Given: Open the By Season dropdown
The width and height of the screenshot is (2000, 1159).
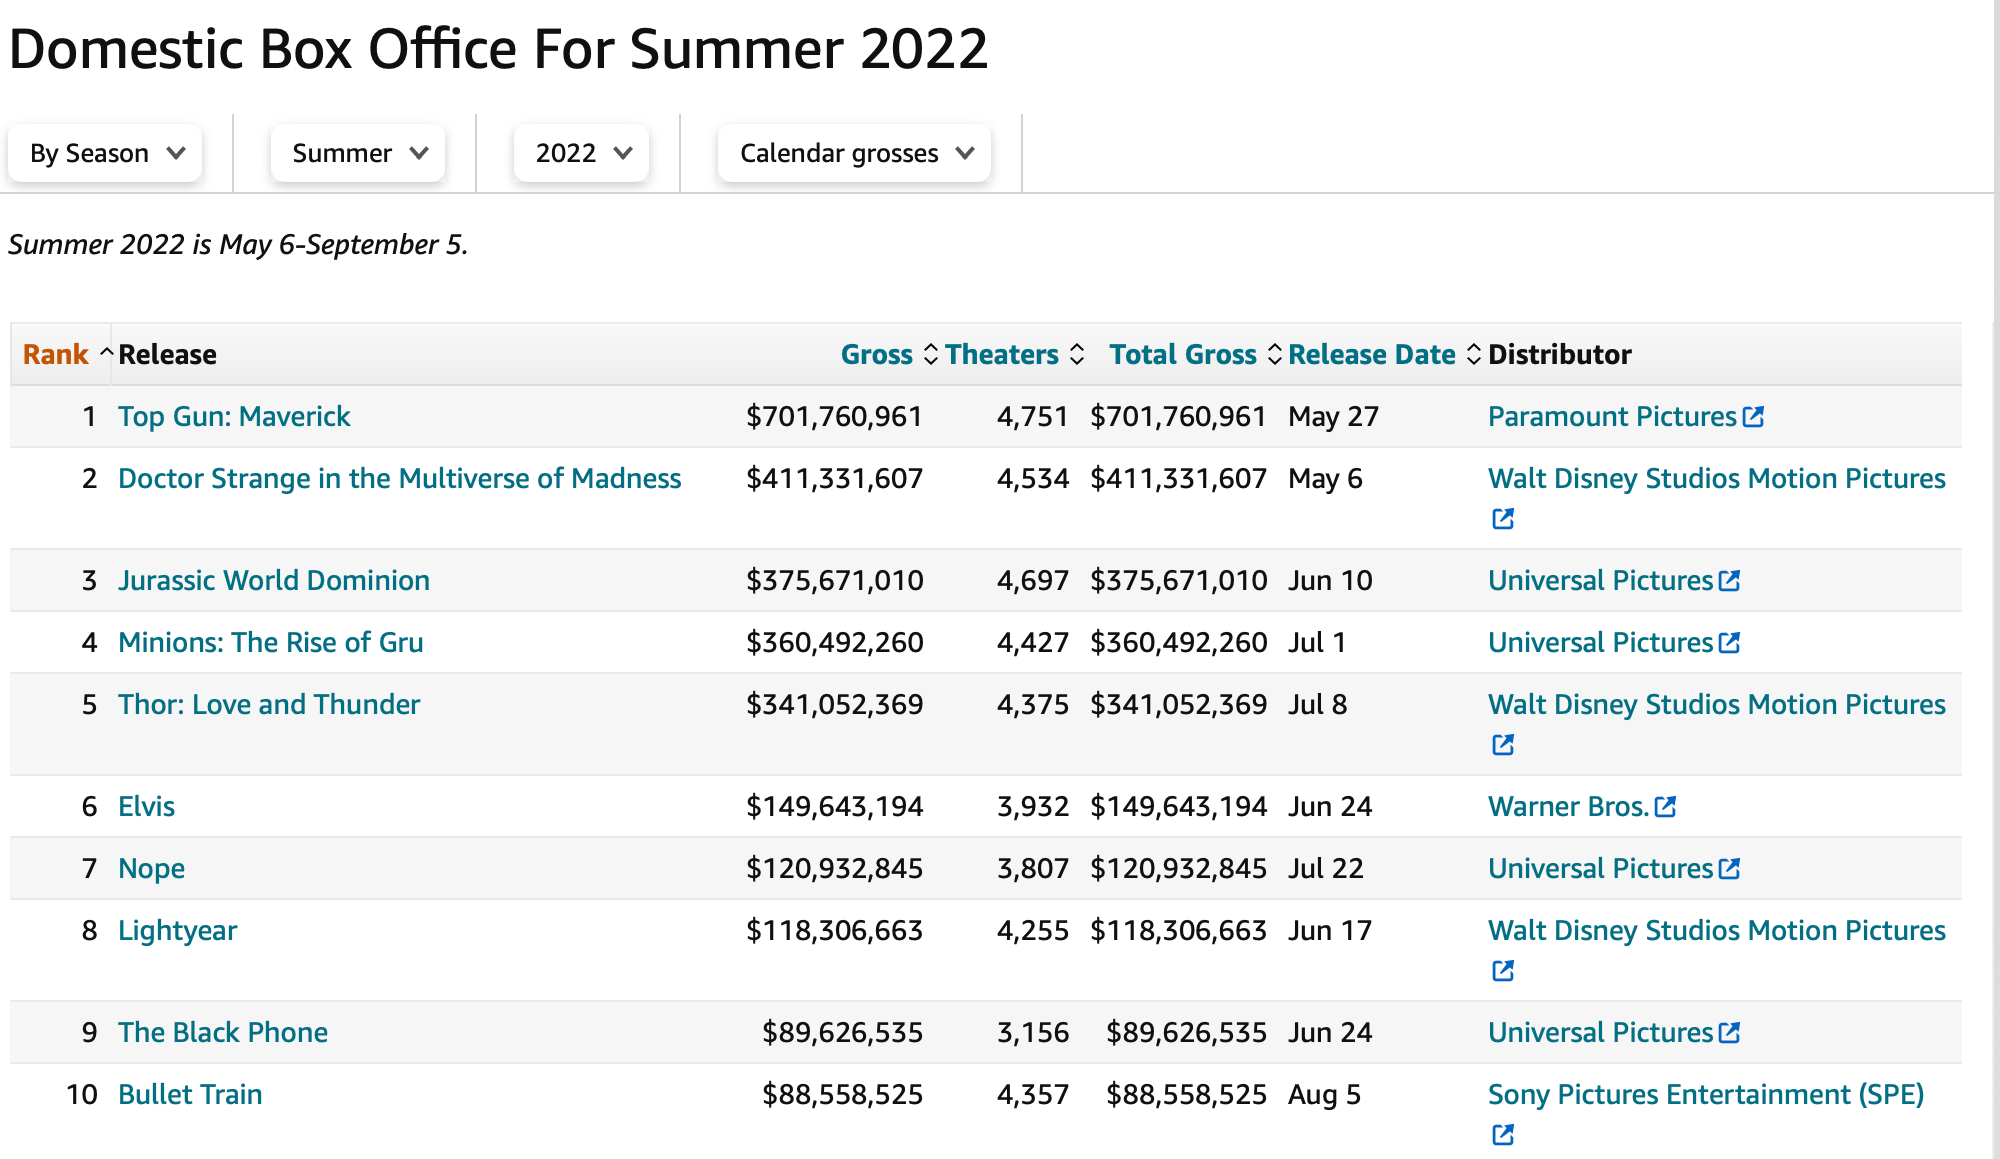Looking at the screenshot, I should point(106,153).
